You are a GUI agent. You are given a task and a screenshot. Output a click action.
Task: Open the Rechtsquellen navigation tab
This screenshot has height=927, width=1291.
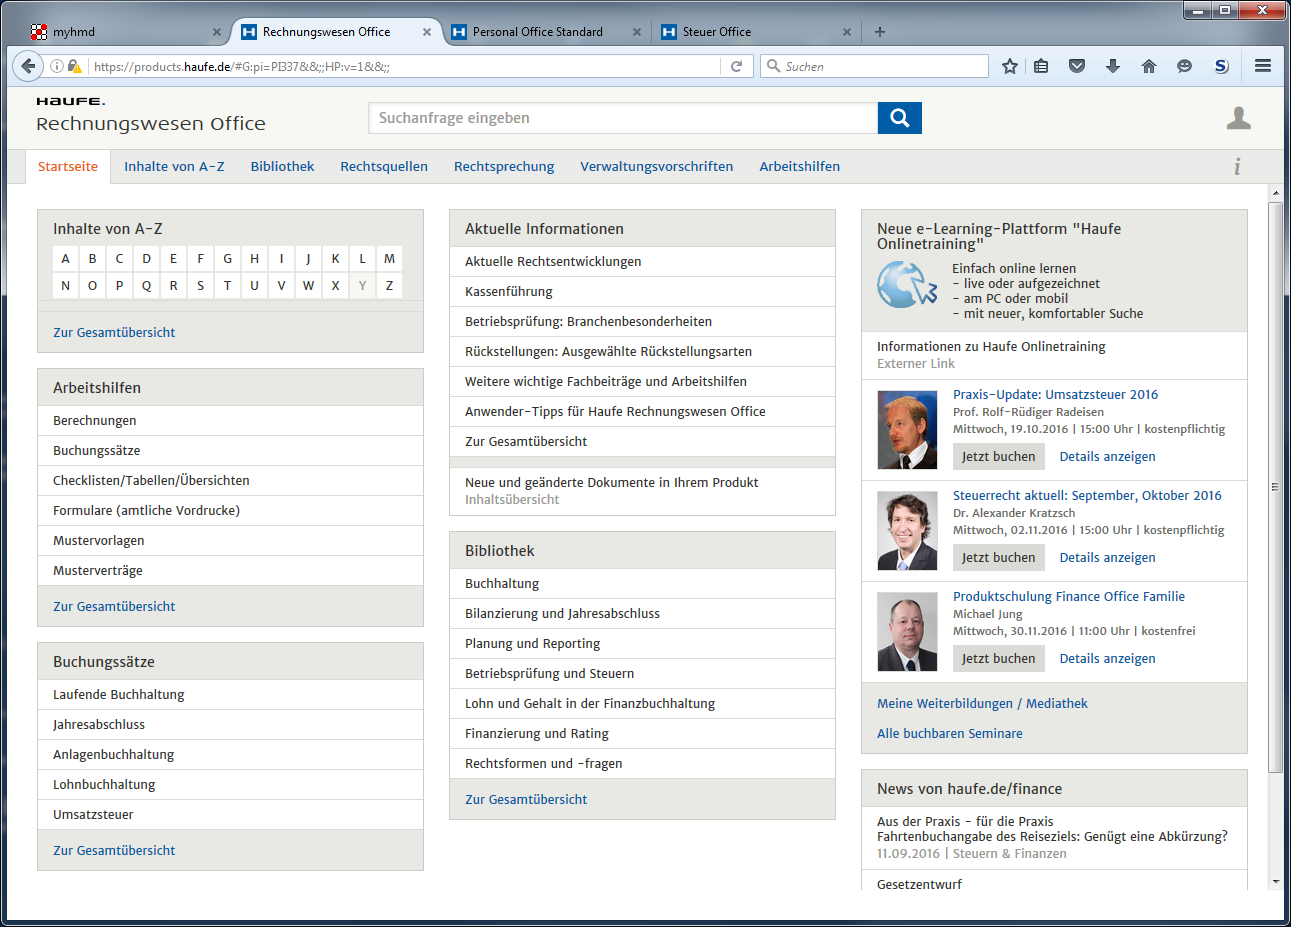coord(384,167)
